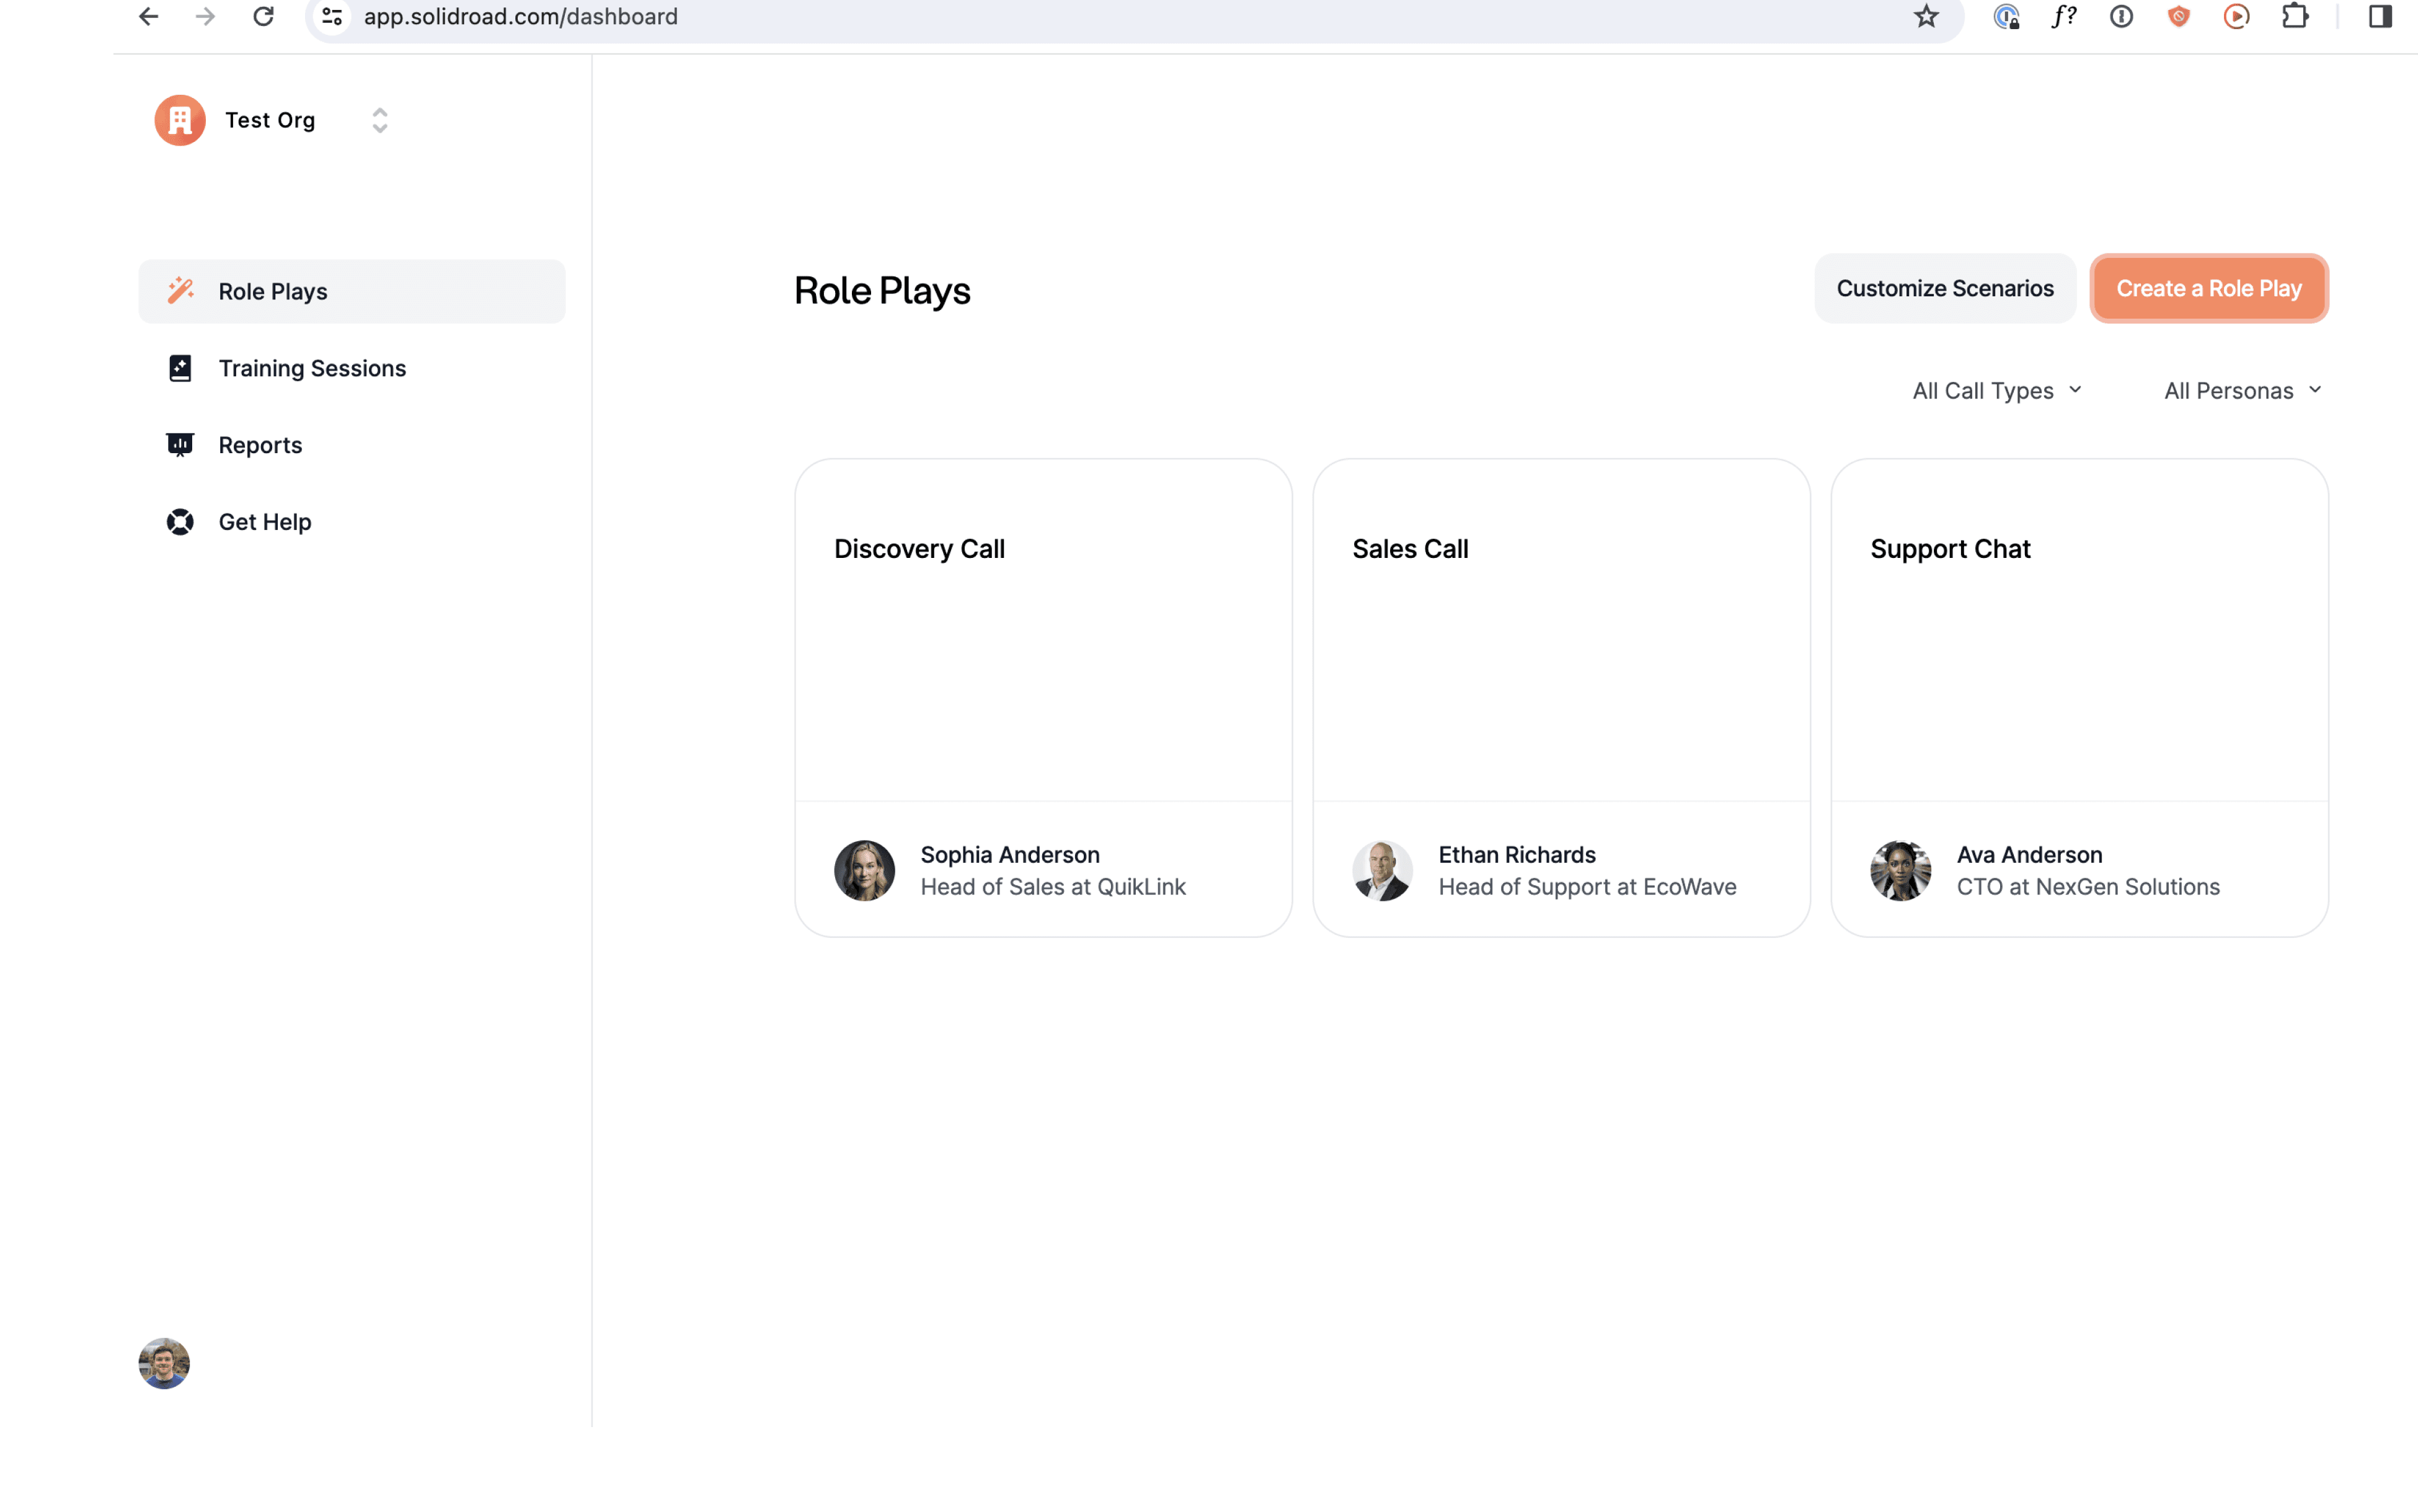
Task: Go to Training Sessions in the sidebar
Action: pyautogui.click(x=312, y=368)
